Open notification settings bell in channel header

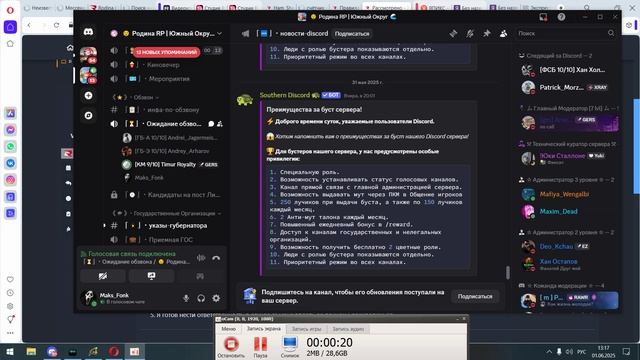coord(470,33)
